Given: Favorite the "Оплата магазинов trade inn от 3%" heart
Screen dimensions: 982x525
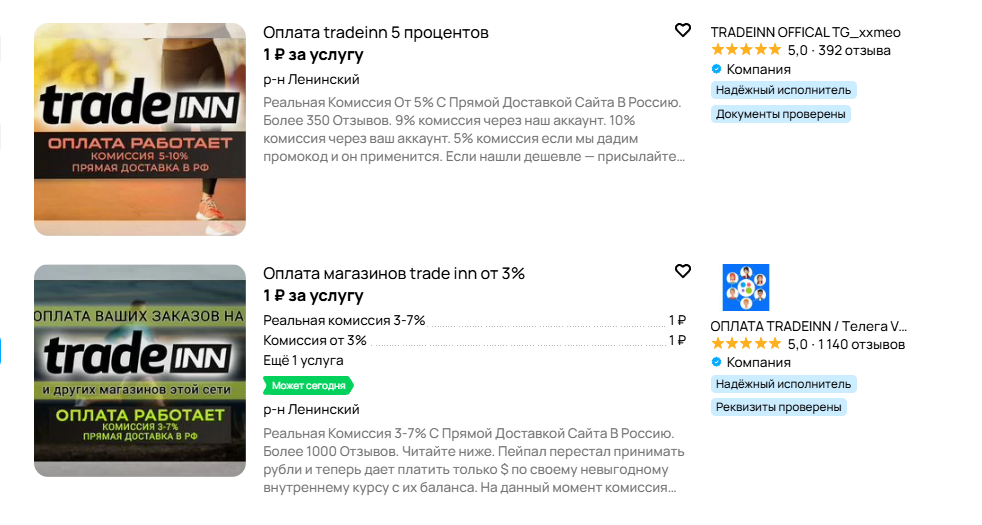Looking at the screenshot, I should click(683, 271).
